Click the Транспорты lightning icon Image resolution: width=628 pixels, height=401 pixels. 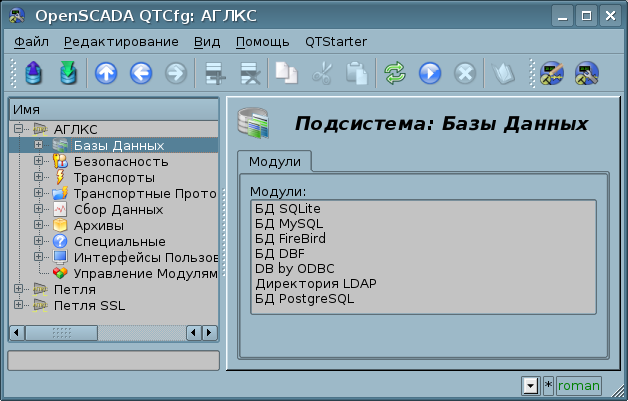coord(60,177)
